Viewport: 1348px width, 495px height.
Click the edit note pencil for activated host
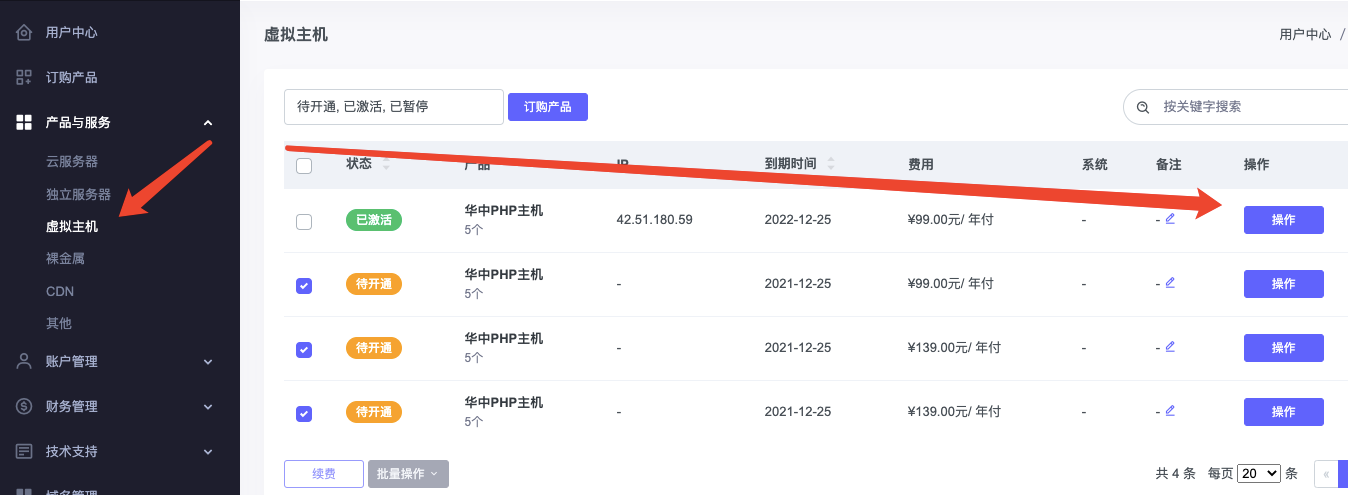click(1170, 219)
